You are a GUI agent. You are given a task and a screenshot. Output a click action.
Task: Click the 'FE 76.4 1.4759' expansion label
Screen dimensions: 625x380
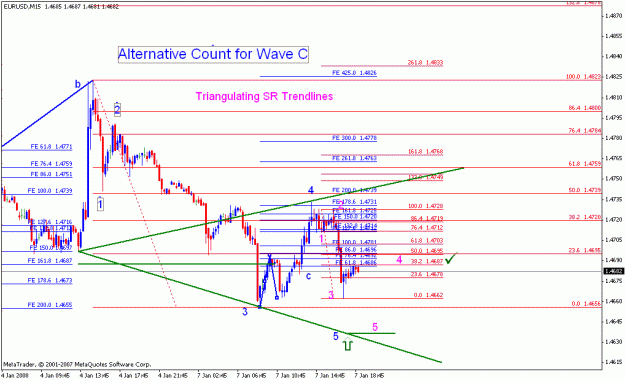(x=51, y=163)
